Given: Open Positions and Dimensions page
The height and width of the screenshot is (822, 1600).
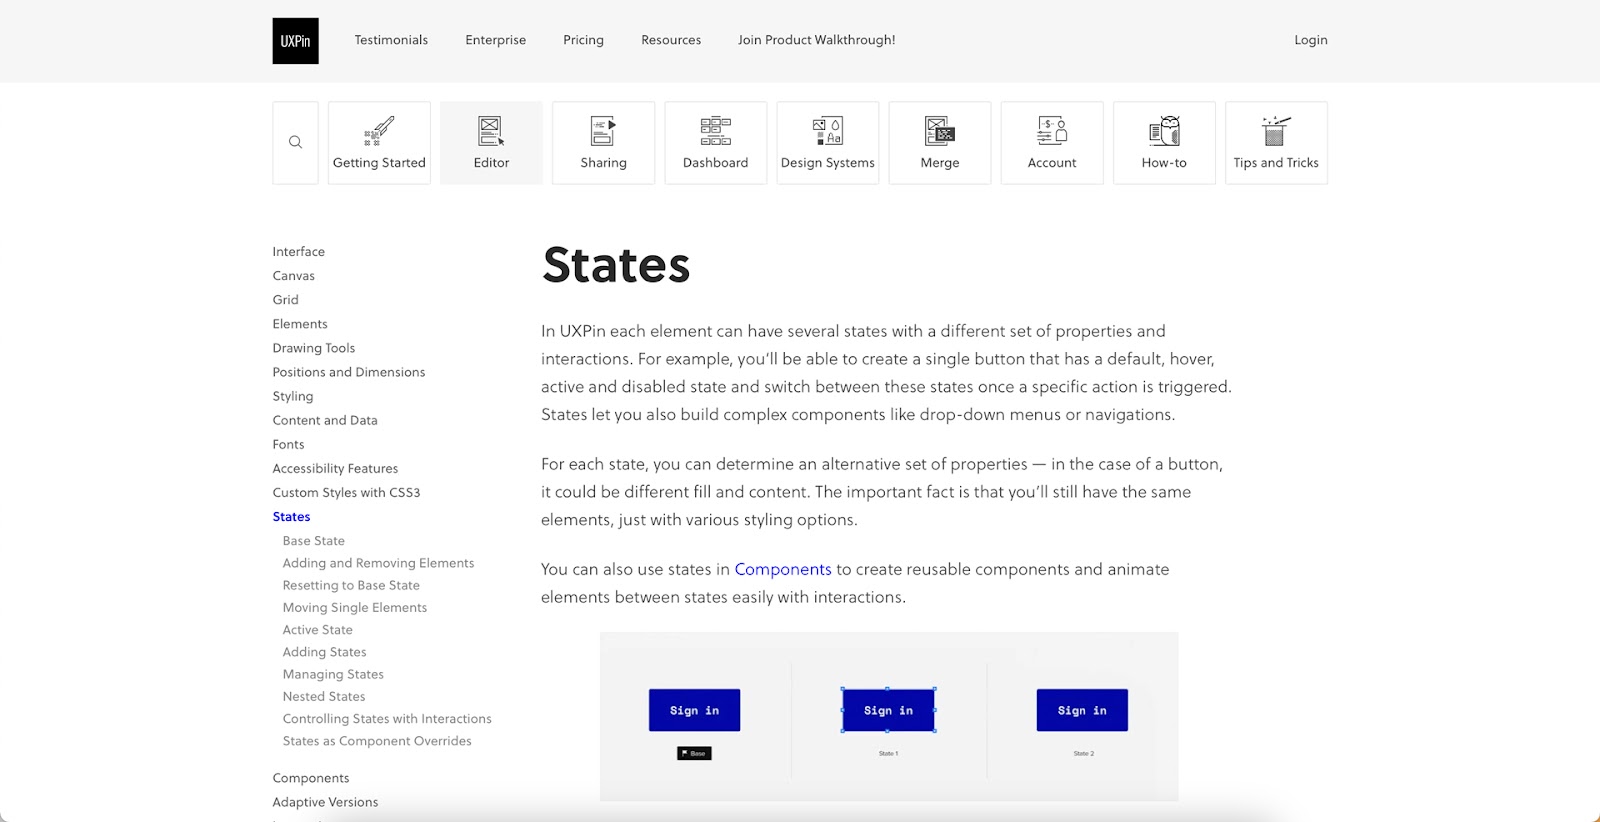Looking at the screenshot, I should point(349,372).
